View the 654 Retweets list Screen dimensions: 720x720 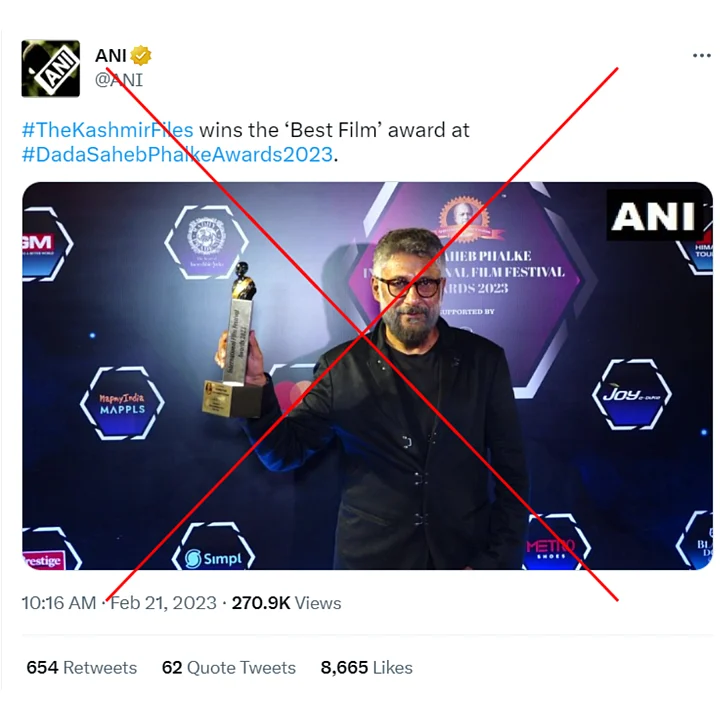(x=82, y=667)
